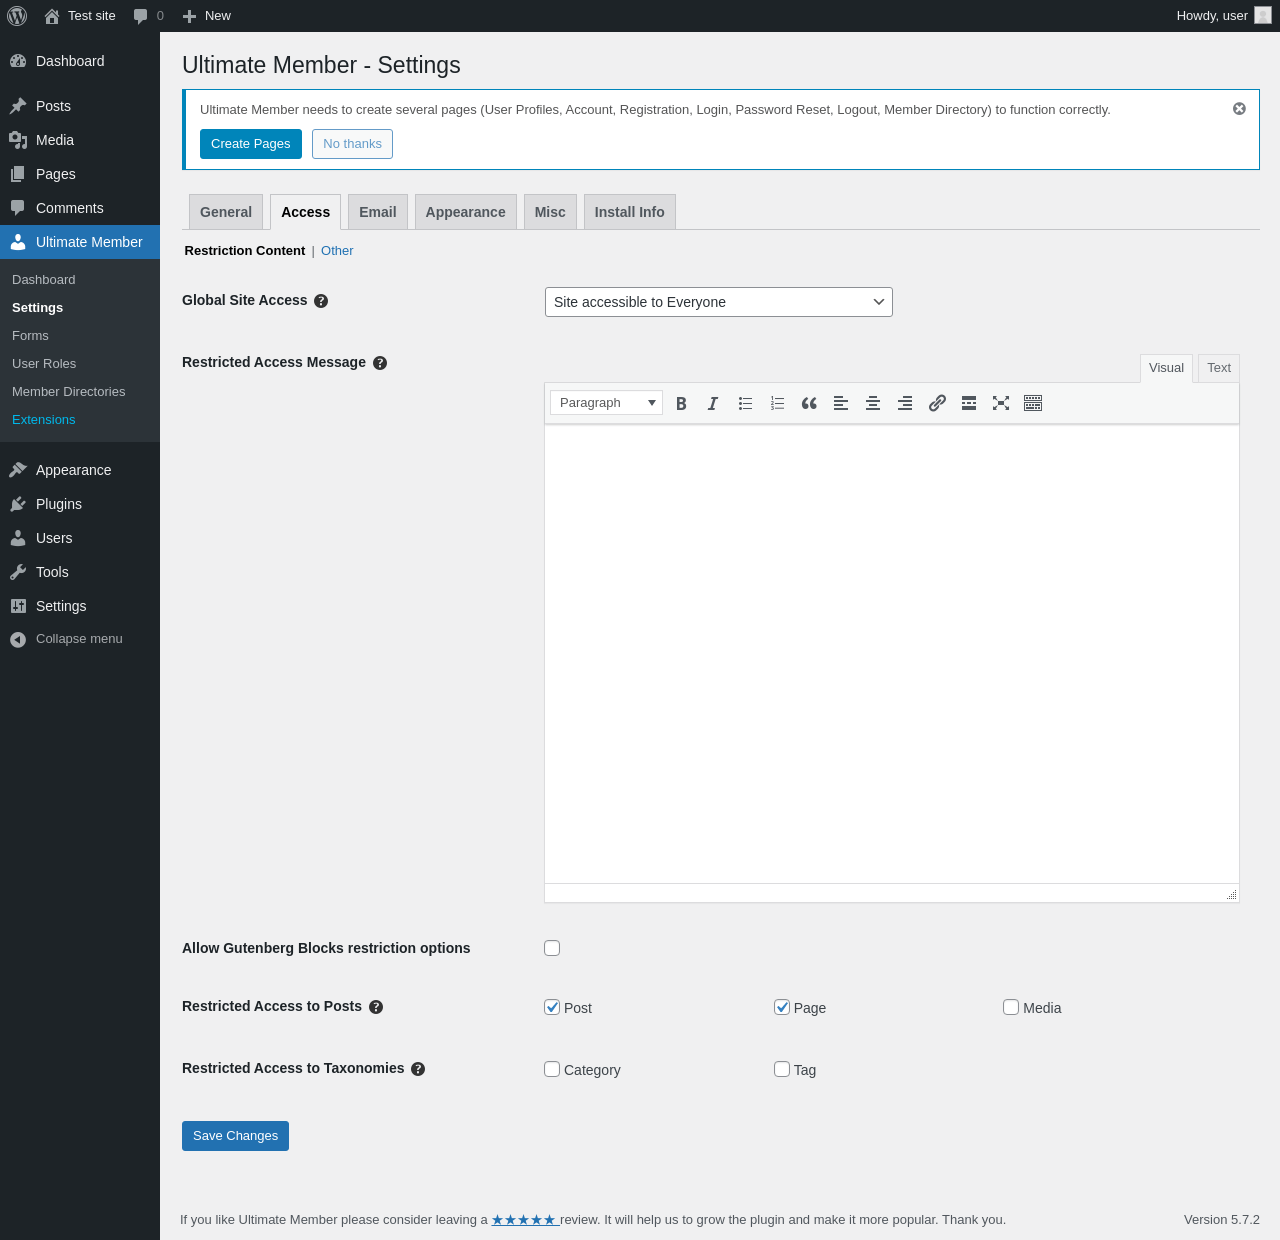This screenshot has width=1280, height=1240.
Task: Switch to the Misc settings tab
Action: point(550,212)
